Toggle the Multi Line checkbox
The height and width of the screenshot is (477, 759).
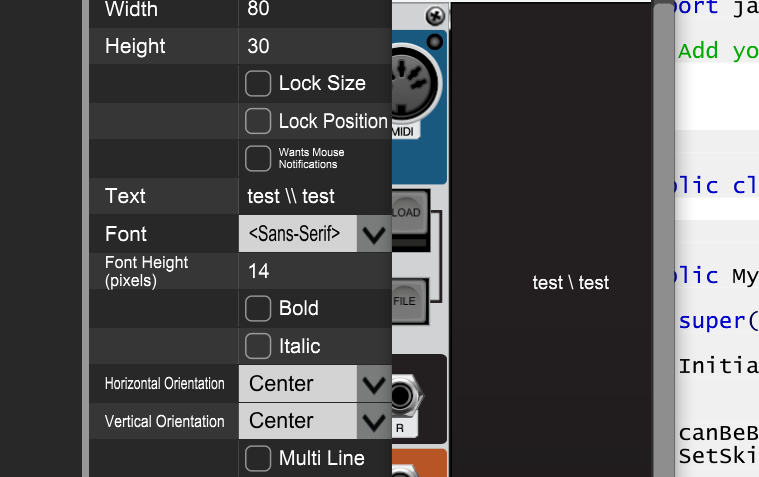tap(258, 458)
